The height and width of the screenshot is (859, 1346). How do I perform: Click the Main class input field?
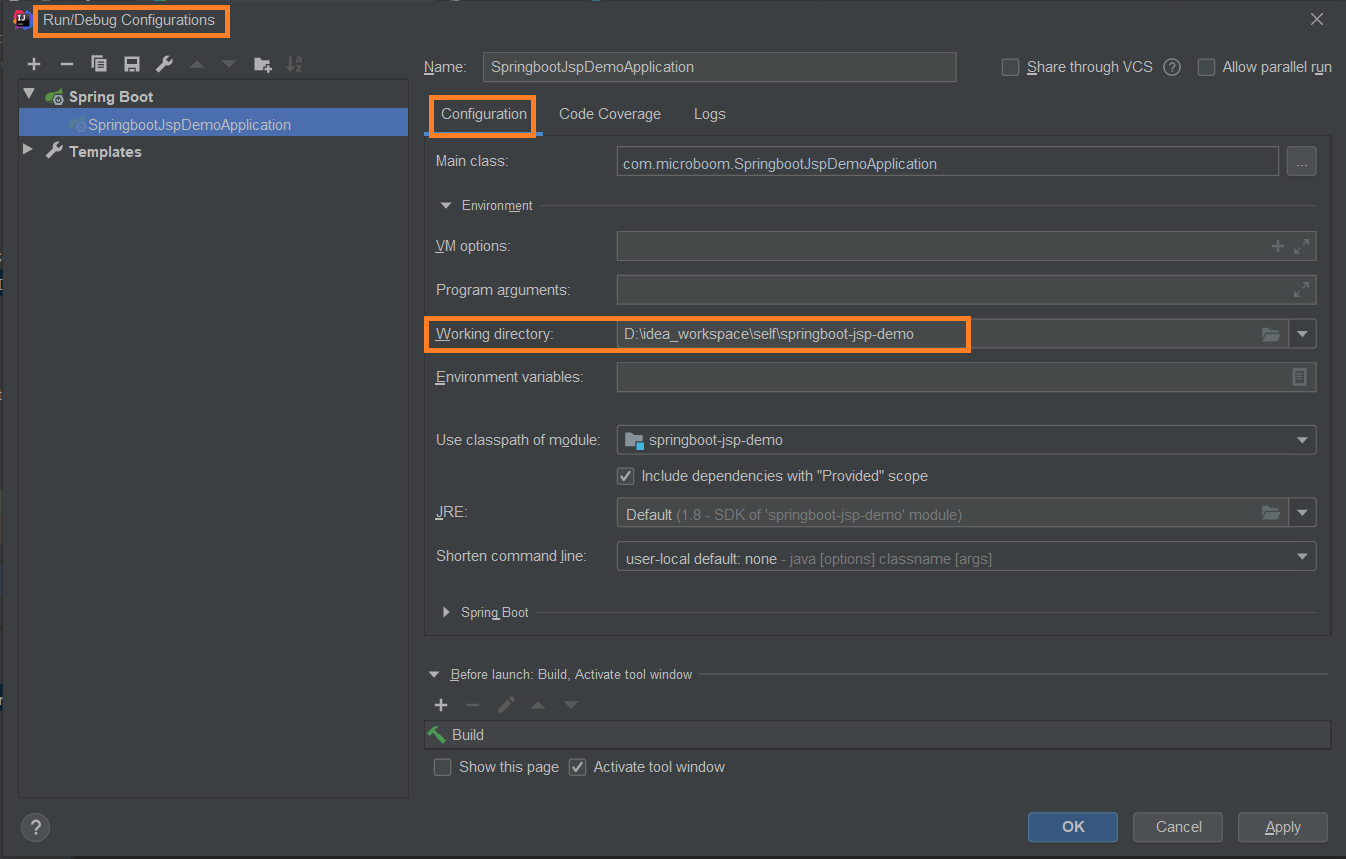pos(948,162)
